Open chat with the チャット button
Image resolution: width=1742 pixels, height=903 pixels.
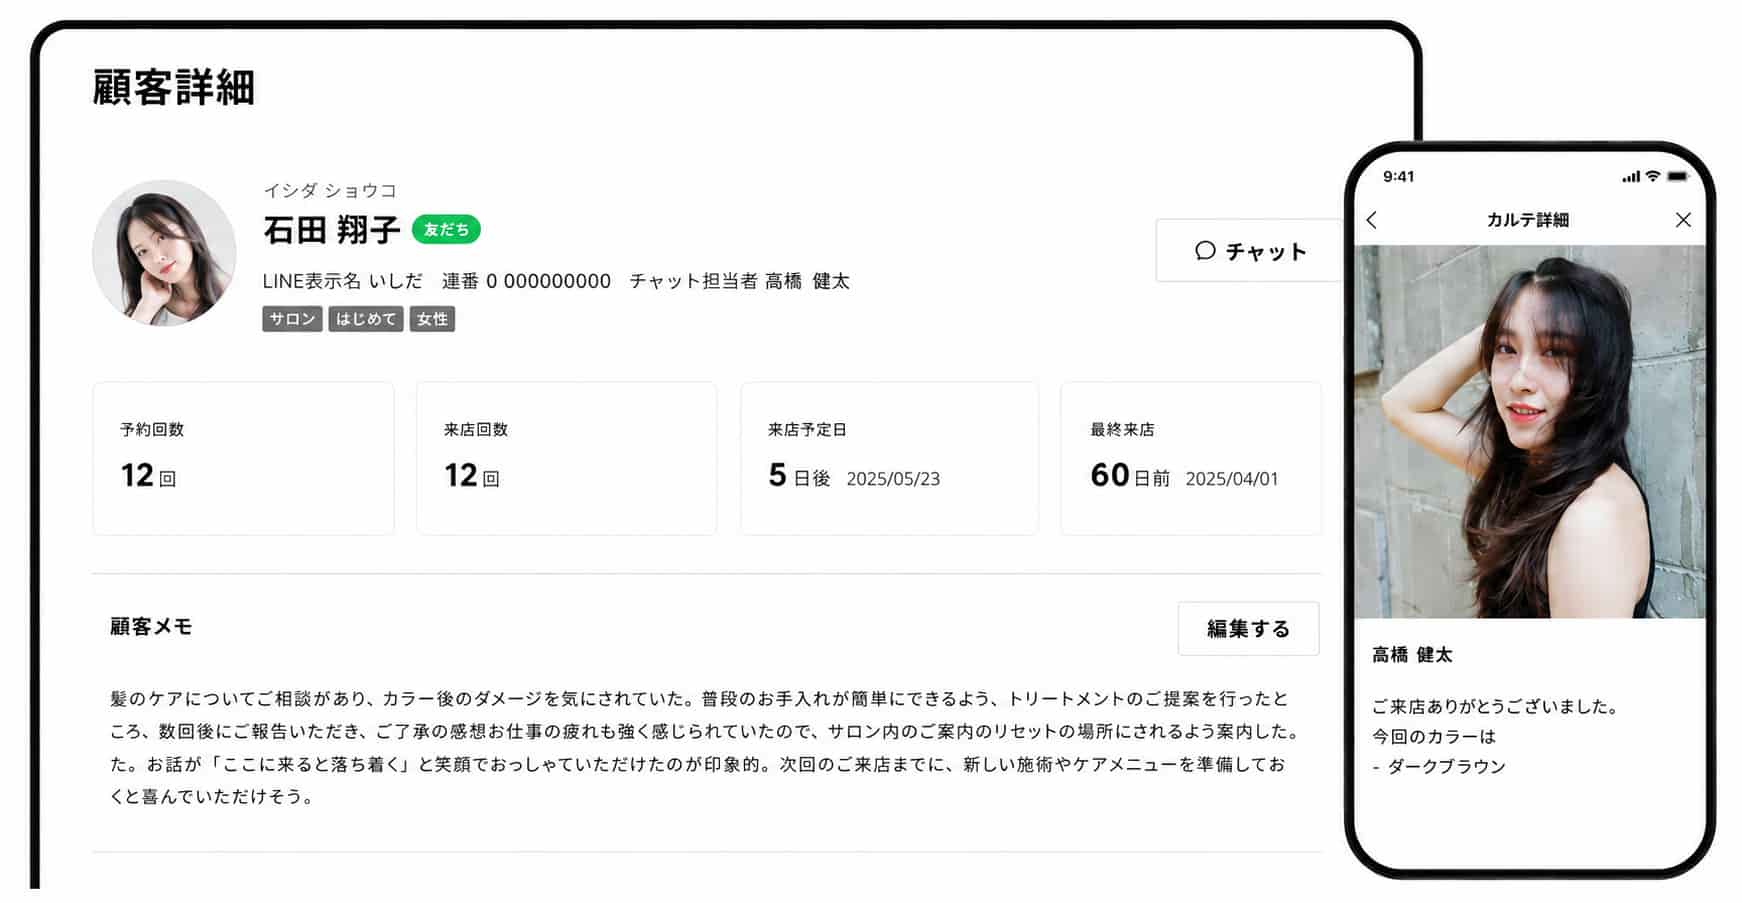coord(1249,250)
